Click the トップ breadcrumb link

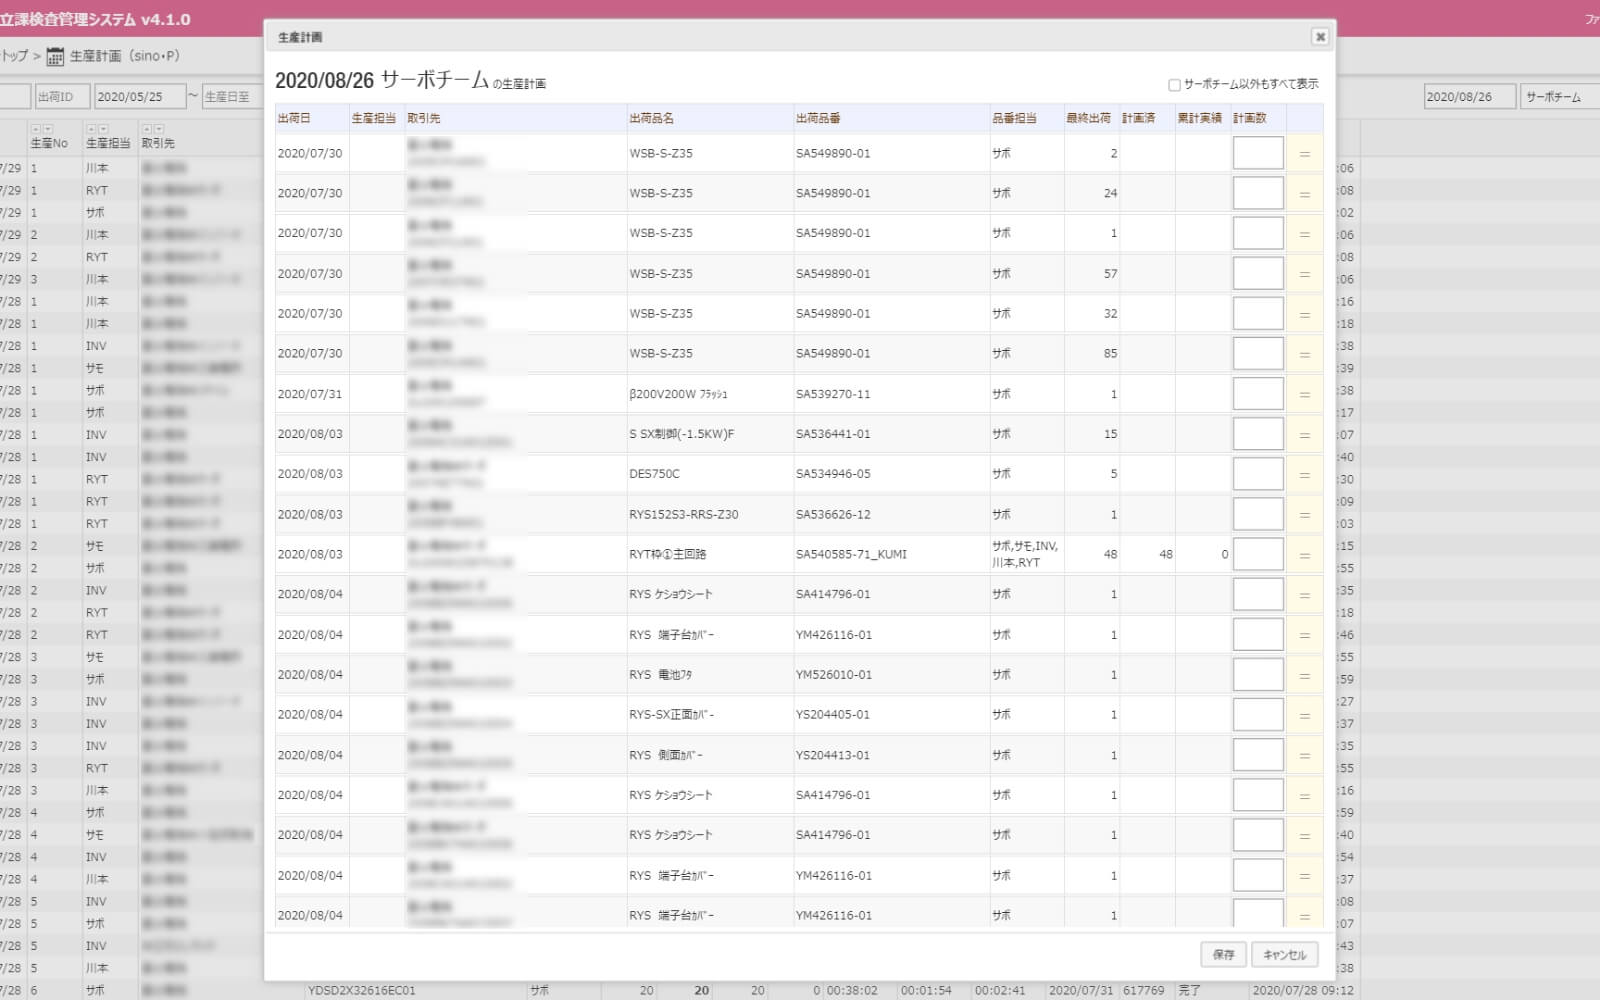[x=14, y=56]
